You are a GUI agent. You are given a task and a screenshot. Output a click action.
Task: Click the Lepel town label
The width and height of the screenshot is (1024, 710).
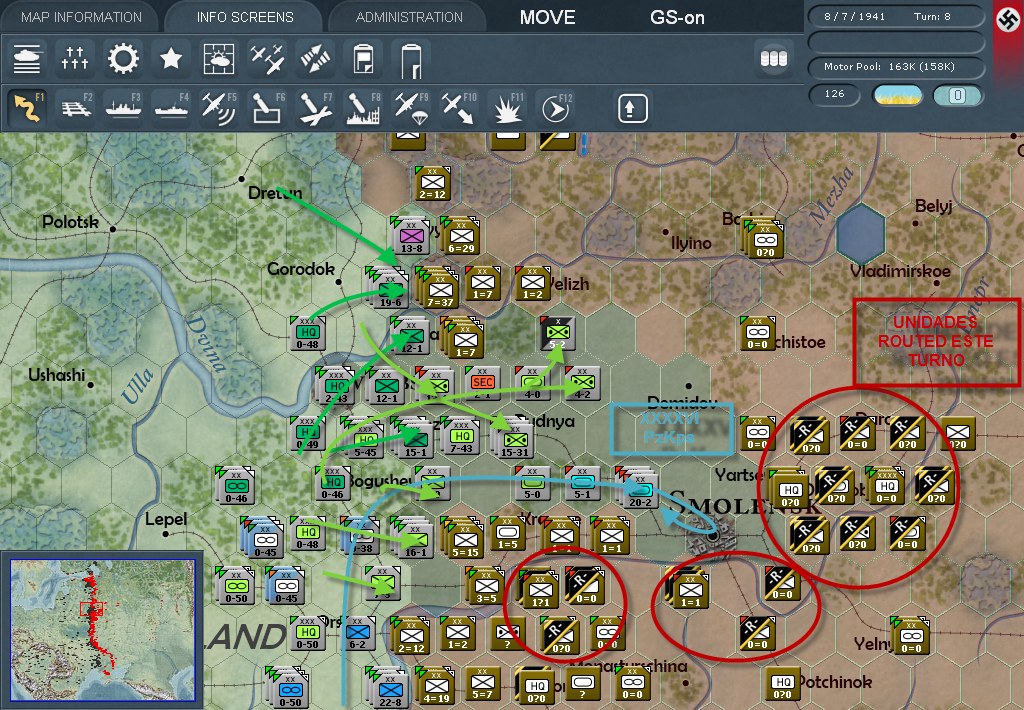pyautogui.click(x=166, y=519)
